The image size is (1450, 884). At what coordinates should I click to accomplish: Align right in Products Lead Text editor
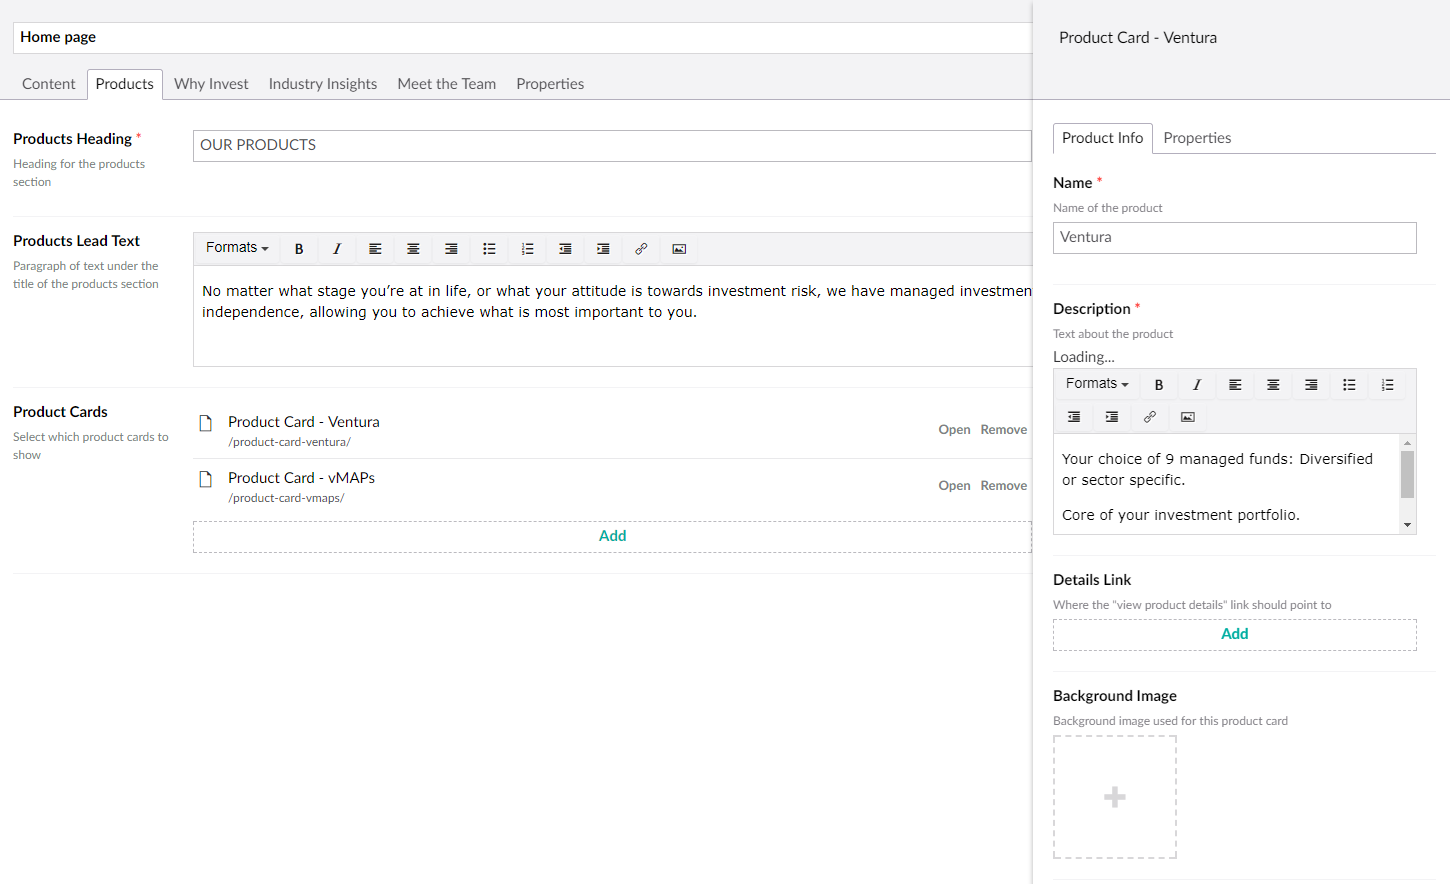pyautogui.click(x=451, y=249)
